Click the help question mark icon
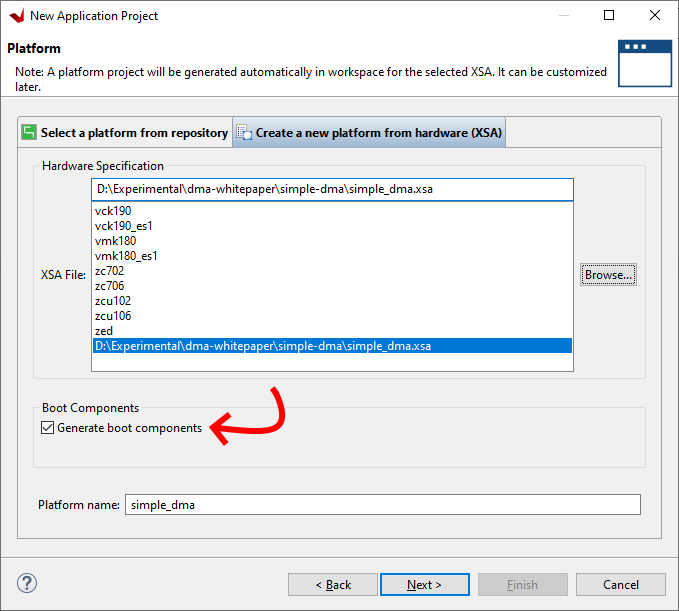The height and width of the screenshot is (611, 679). [27, 583]
